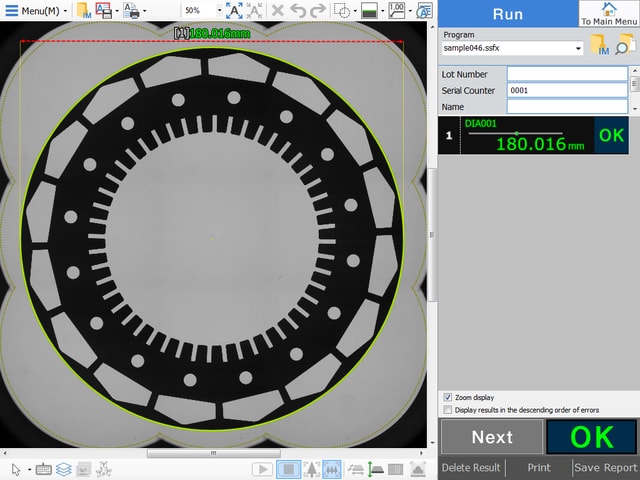This screenshot has height=480, width=640.
Task: Click the Name input field
Action: coord(567,107)
